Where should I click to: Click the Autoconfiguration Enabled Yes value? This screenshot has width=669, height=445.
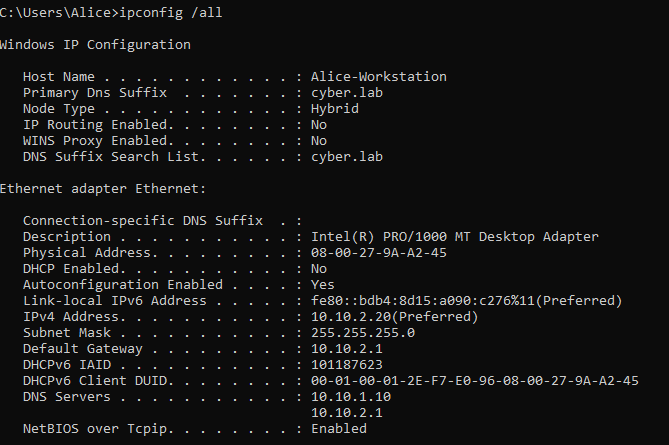(323, 284)
